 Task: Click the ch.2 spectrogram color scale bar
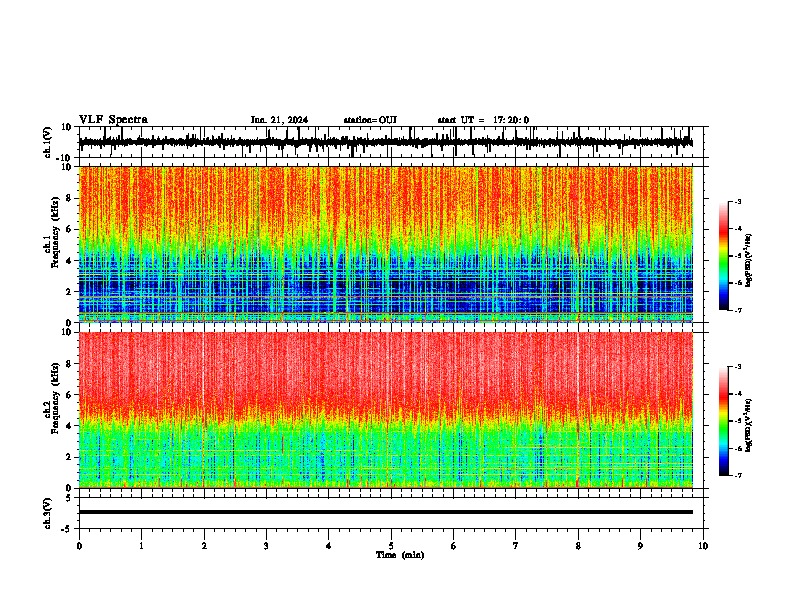(x=724, y=421)
